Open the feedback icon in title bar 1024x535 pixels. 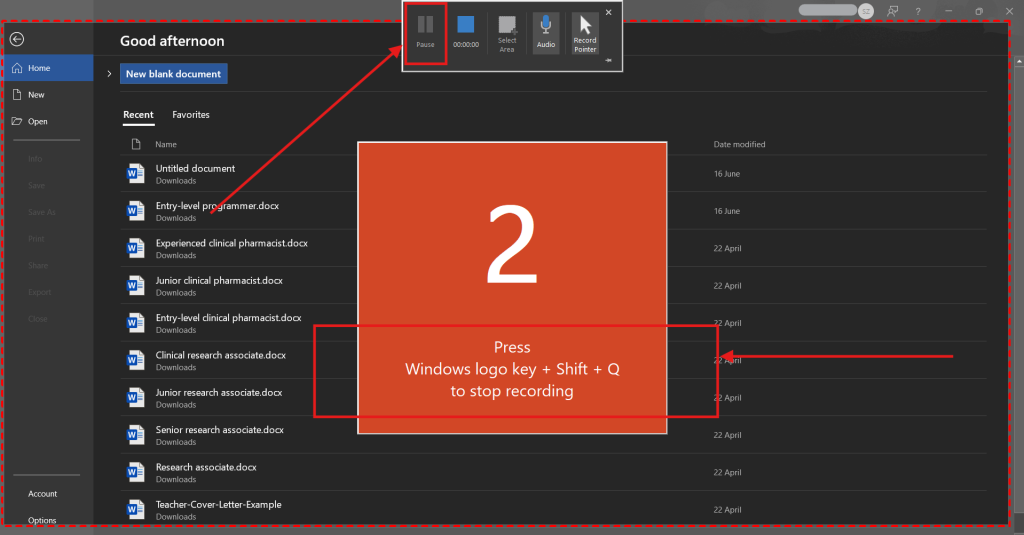click(892, 11)
